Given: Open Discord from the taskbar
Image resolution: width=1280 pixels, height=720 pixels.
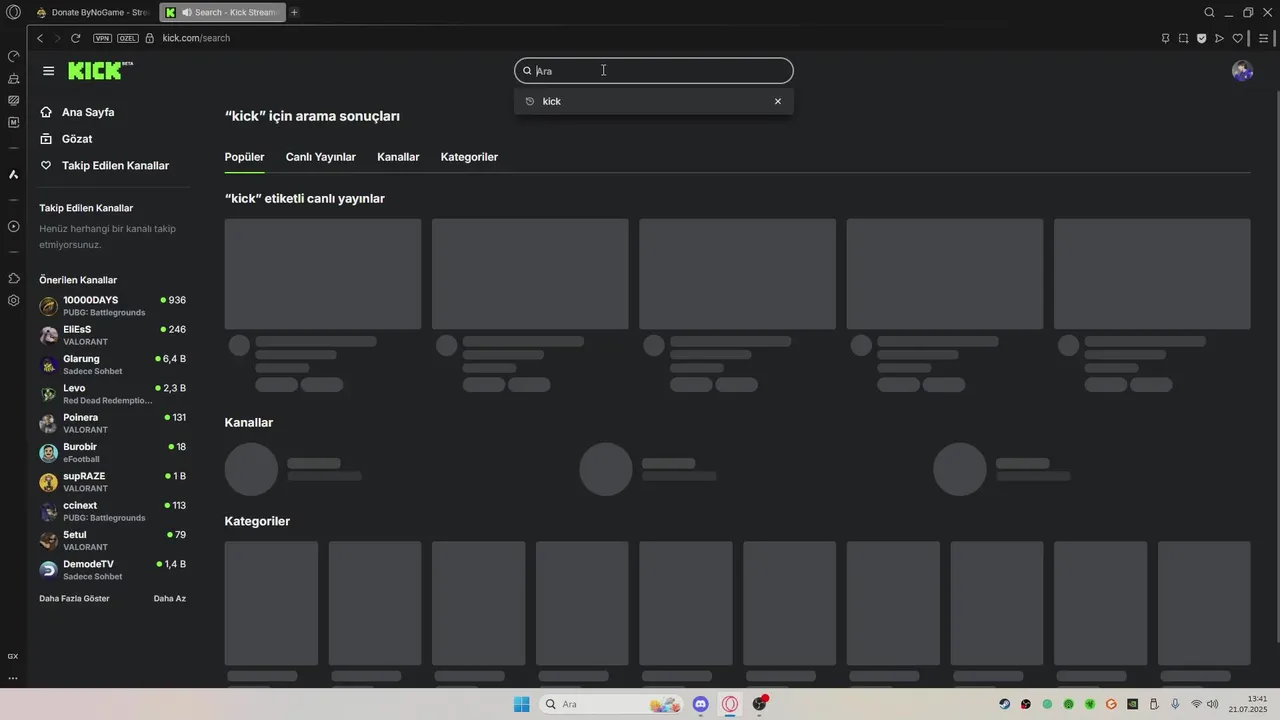Looking at the screenshot, I should pyautogui.click(x=701, y=704).
